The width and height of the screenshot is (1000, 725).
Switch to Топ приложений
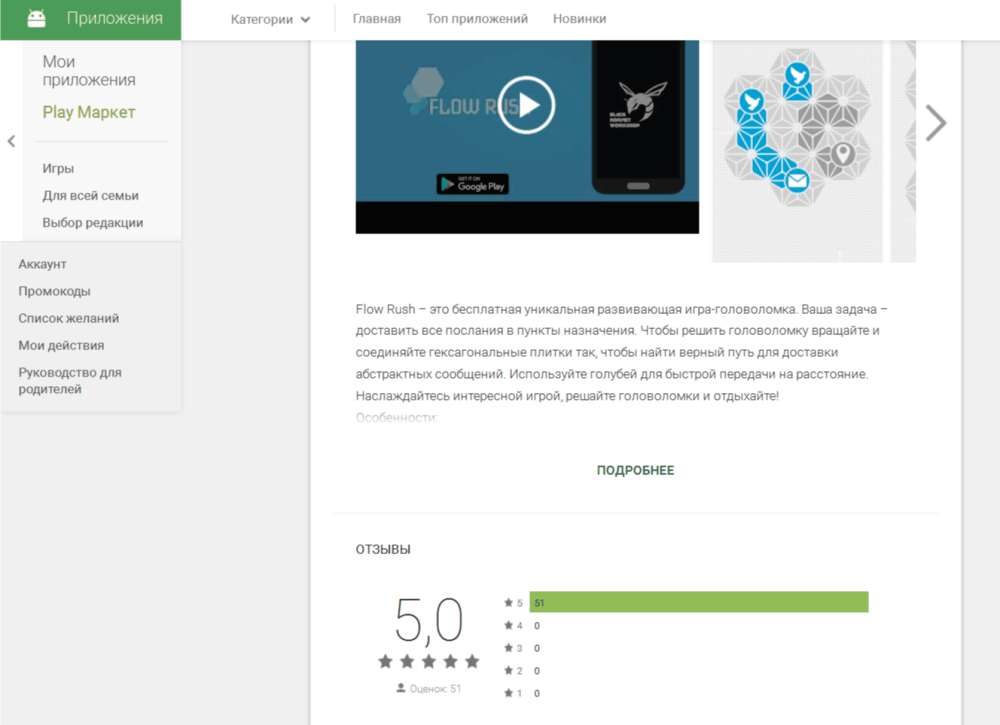(477, 17)
